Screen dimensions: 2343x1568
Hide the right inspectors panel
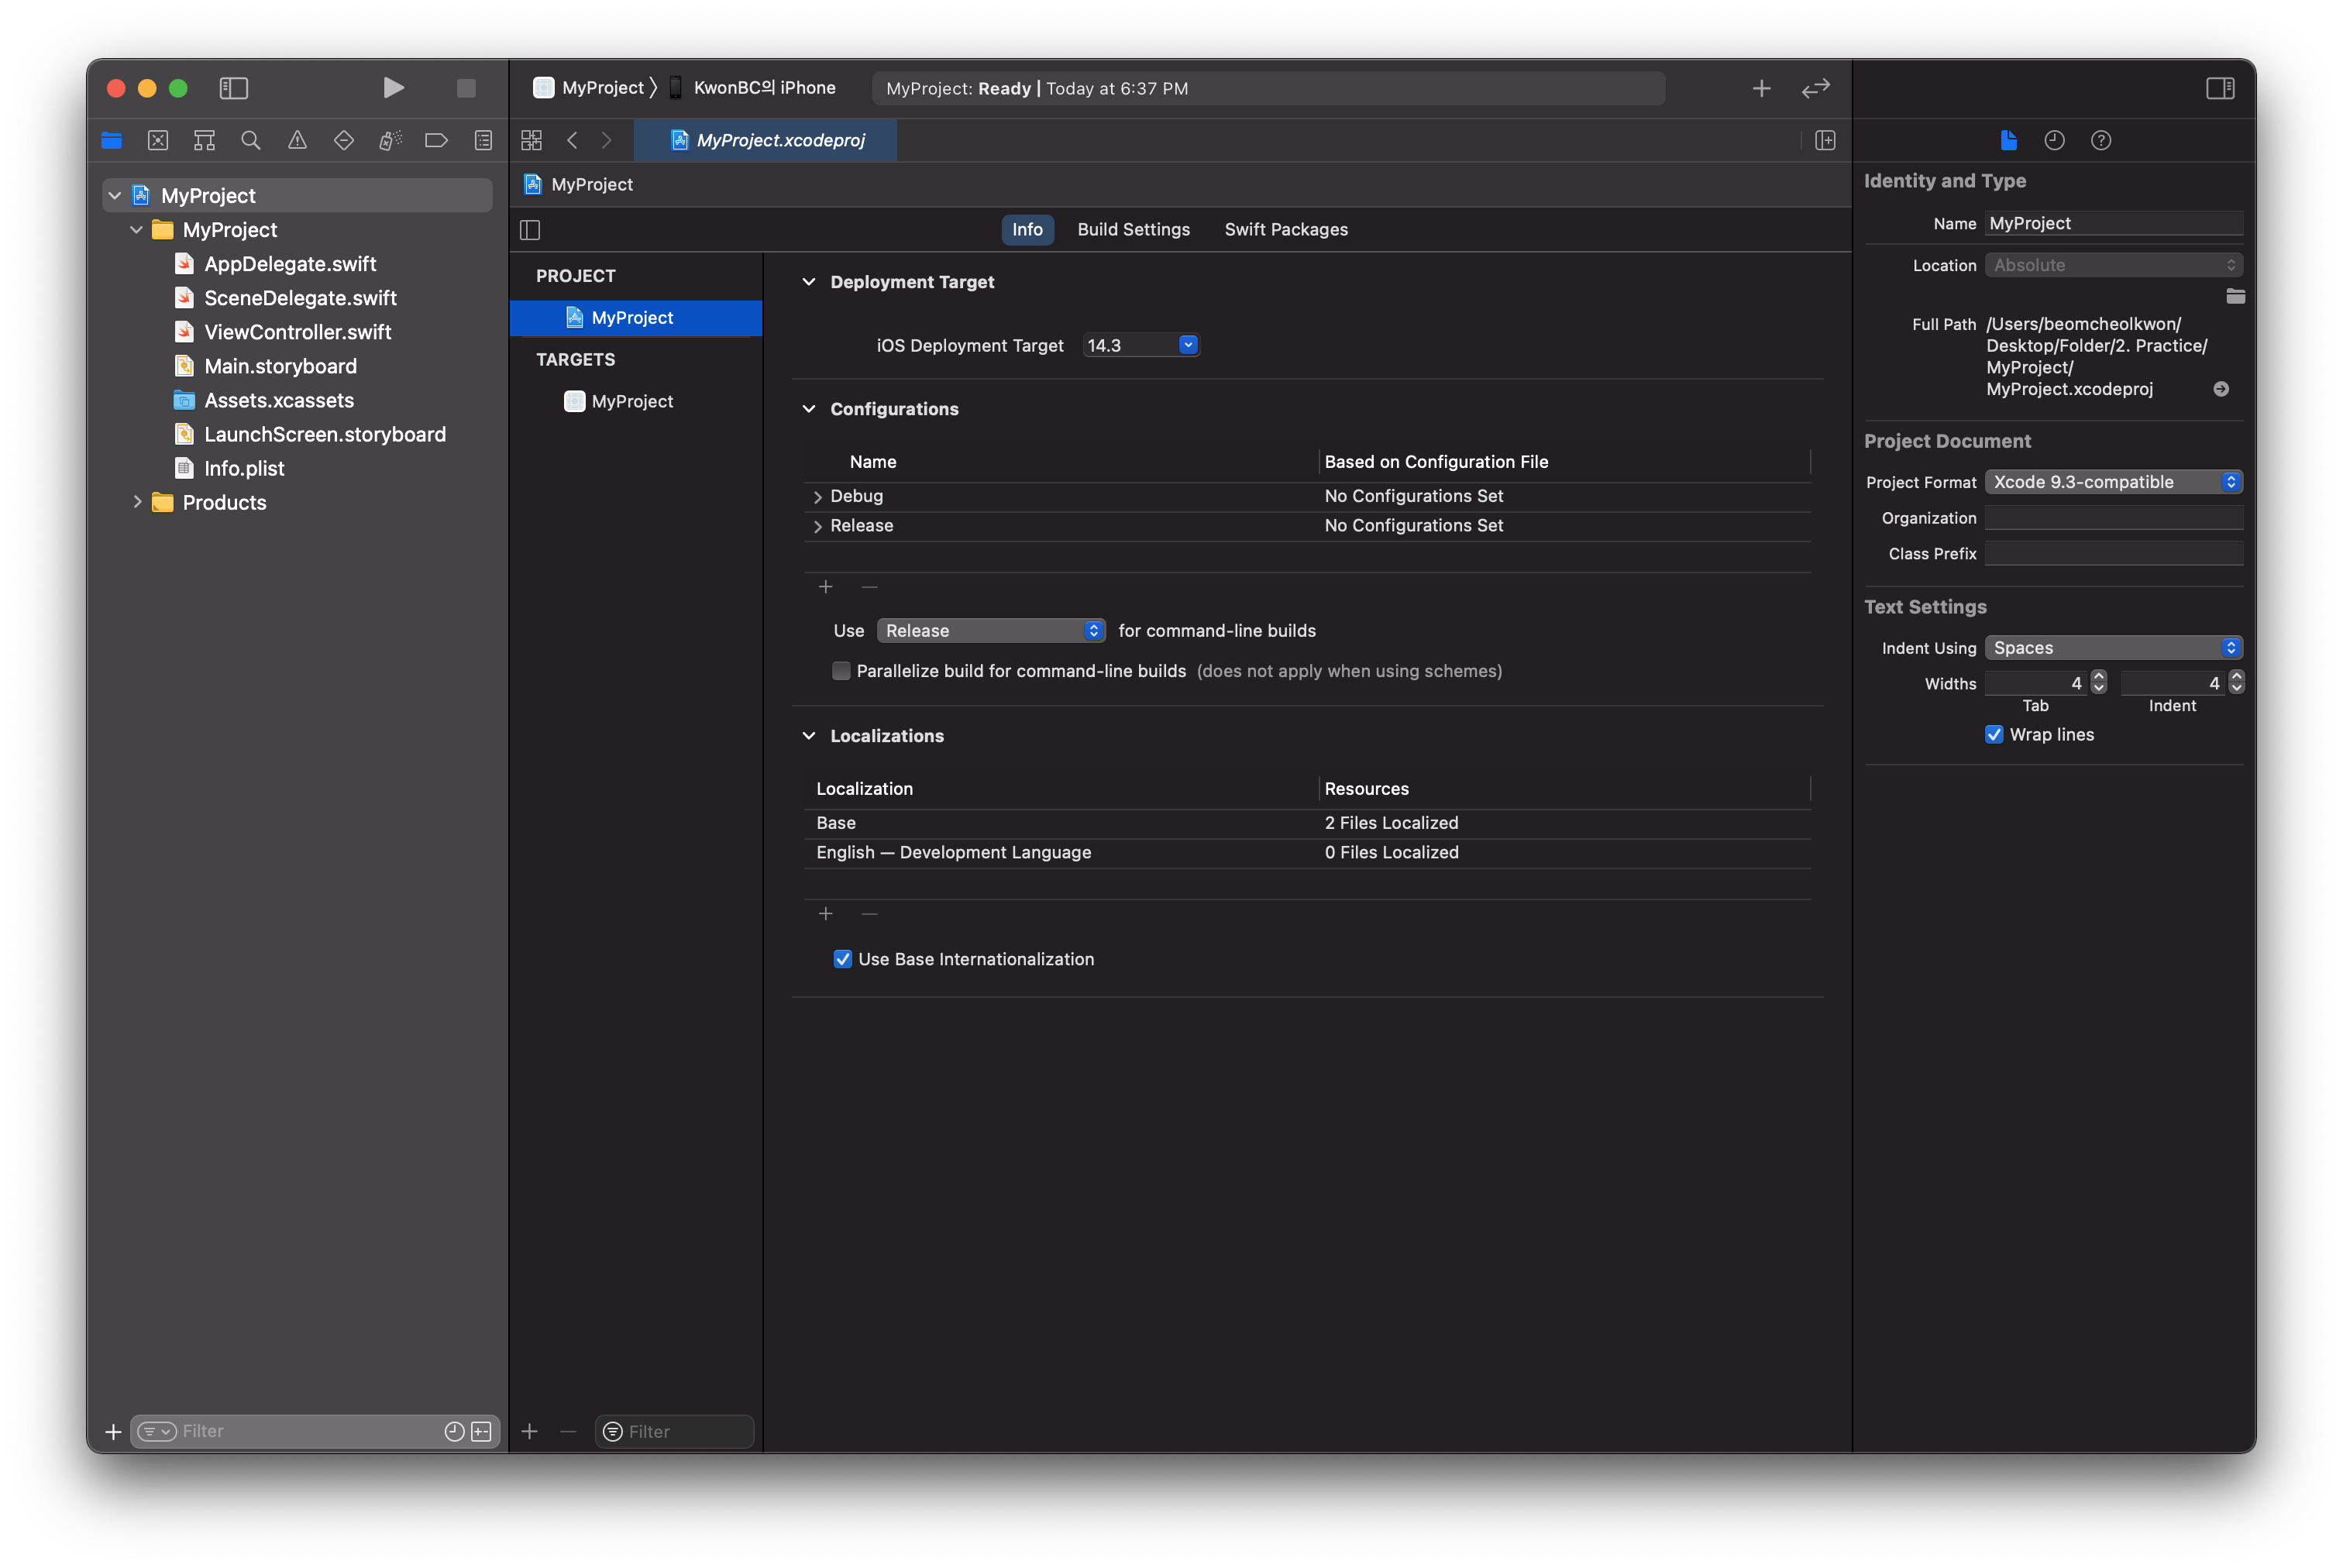tap(2220, 89)
